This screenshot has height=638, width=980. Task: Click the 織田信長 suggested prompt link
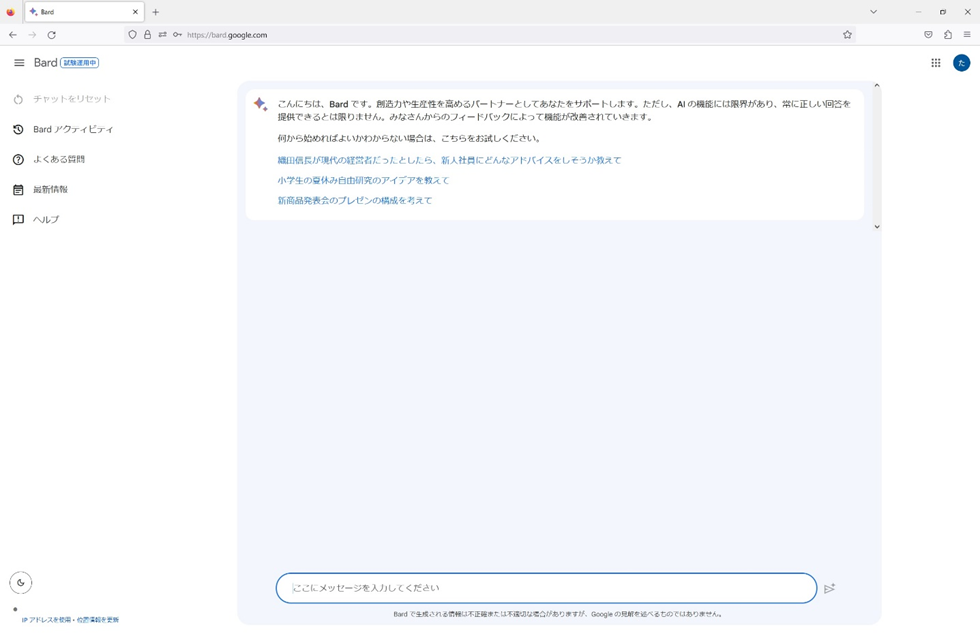449,161
